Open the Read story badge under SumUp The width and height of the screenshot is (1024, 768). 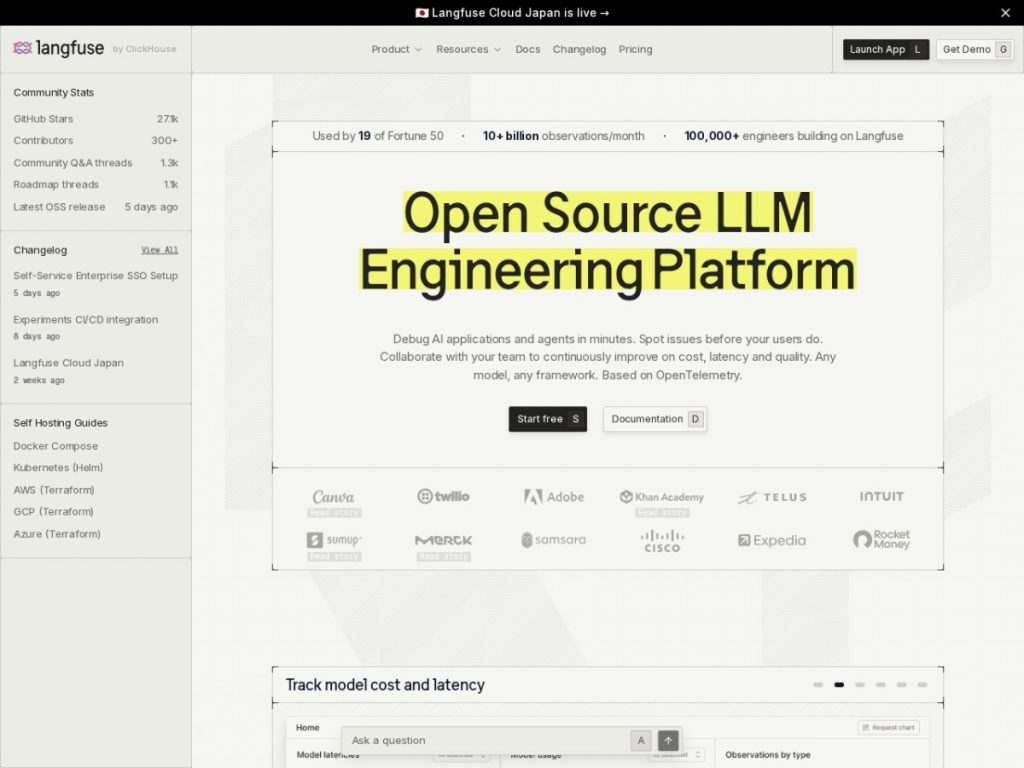coord(334,556)
